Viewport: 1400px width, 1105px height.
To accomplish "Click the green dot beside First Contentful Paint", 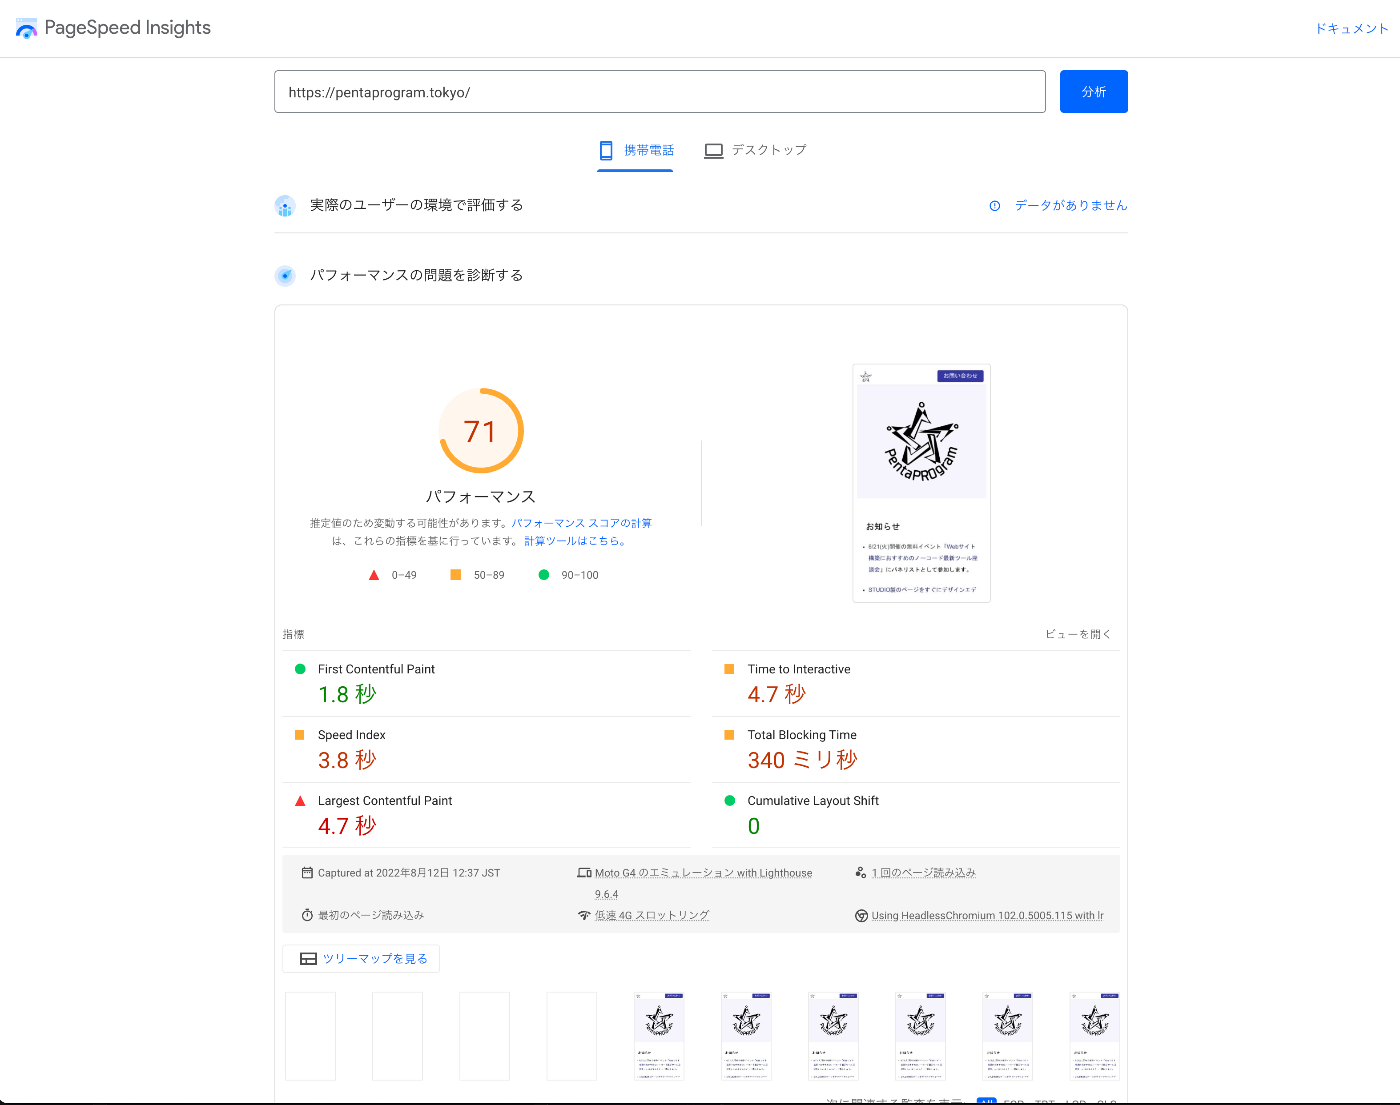I will pos(300,669).
